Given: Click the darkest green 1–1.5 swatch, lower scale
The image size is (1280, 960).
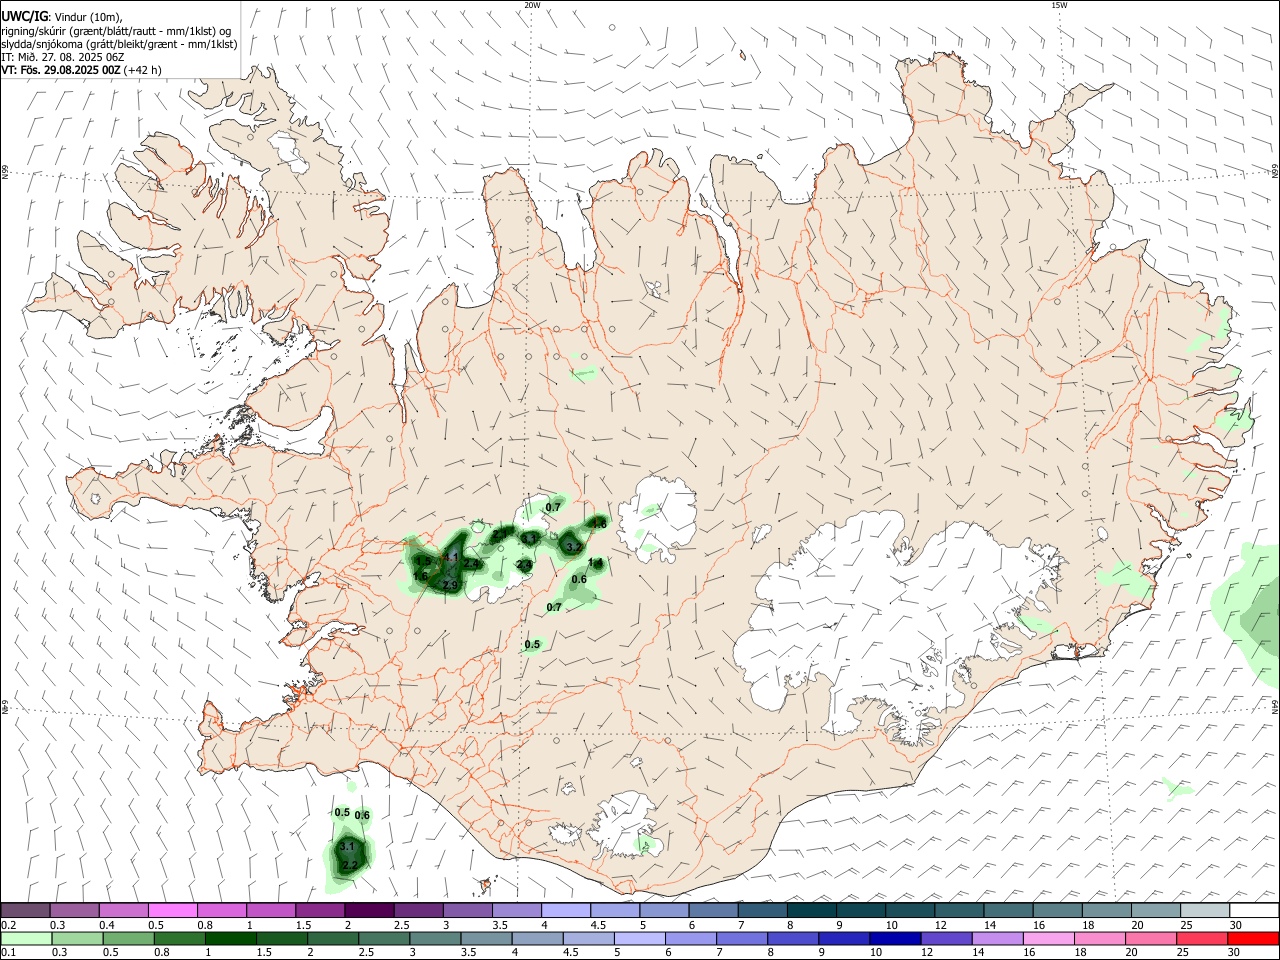Looking at the screenshot, I should click(230, 939).
